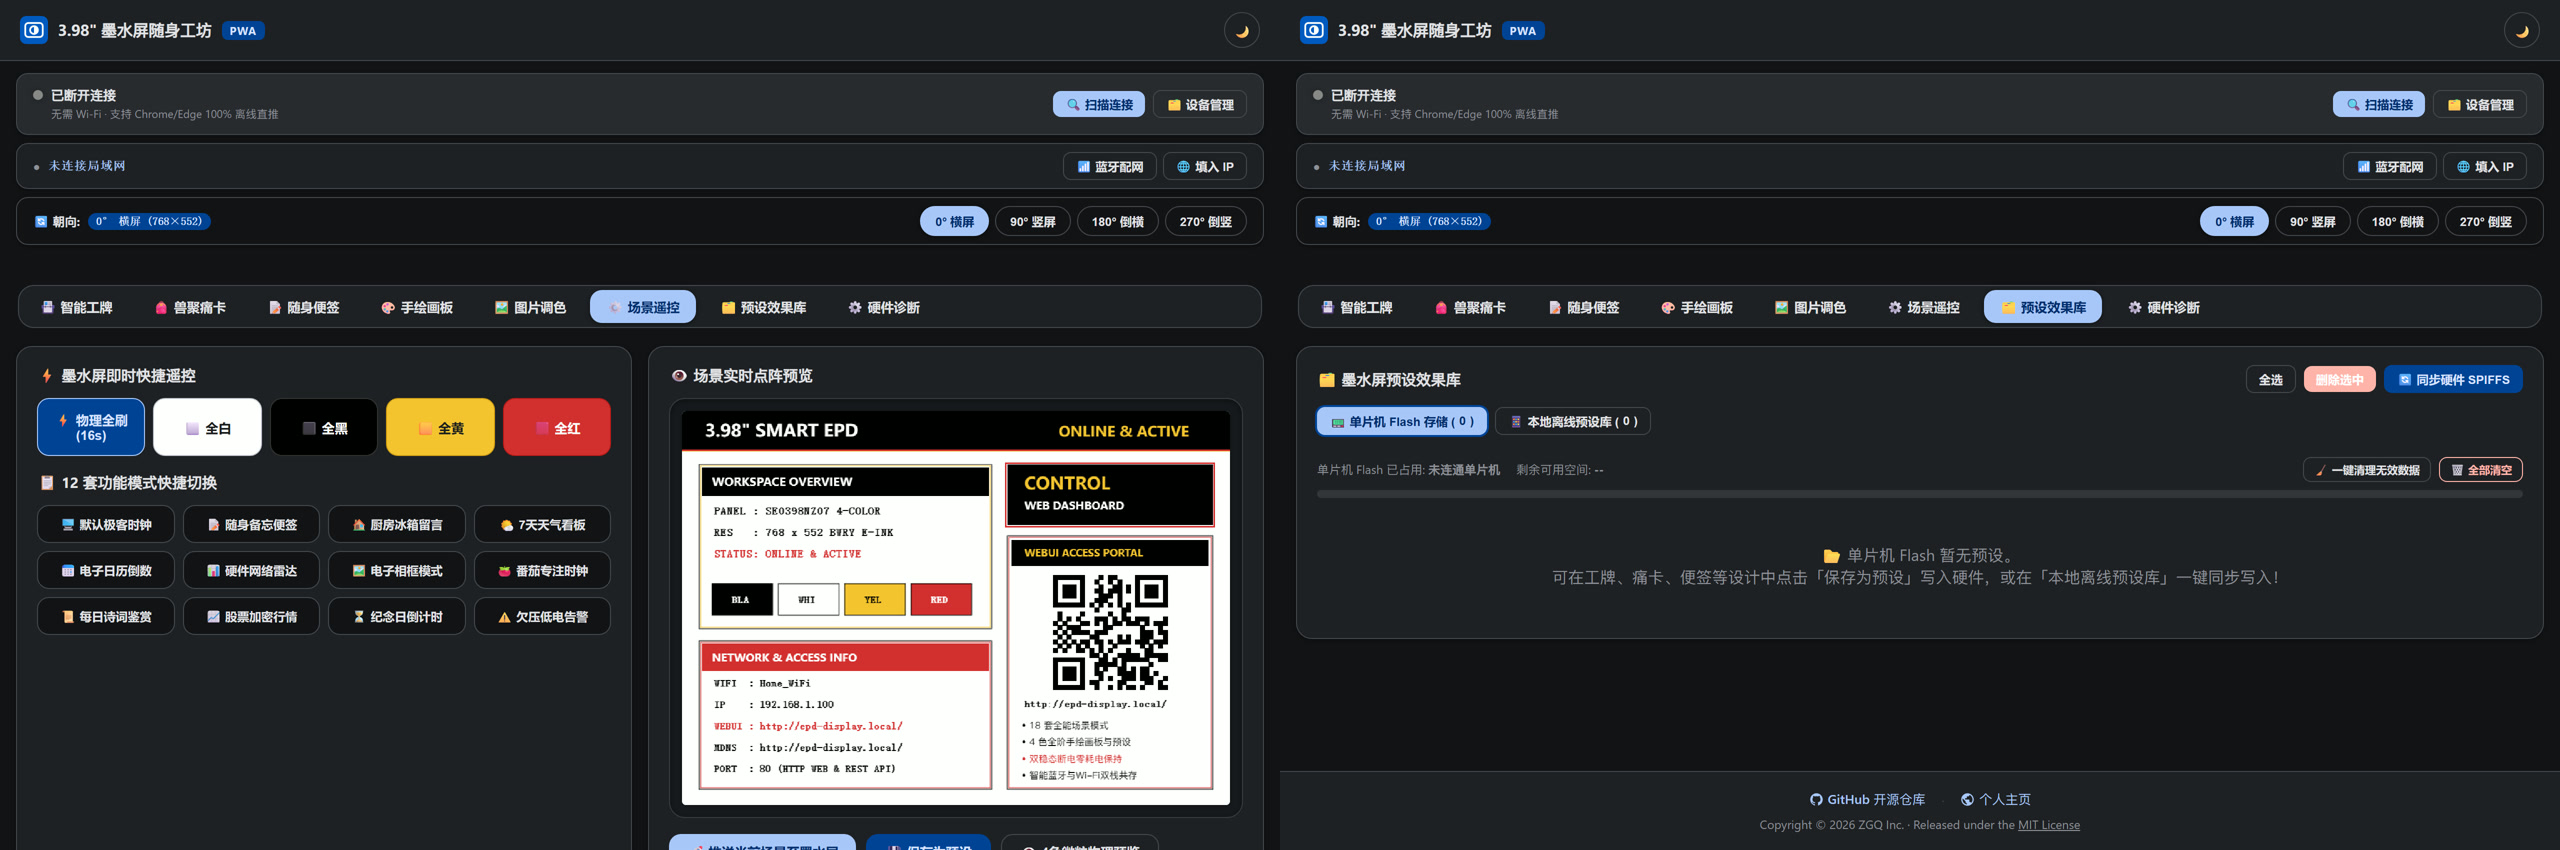Screen dimensions: 2560x850
Task: Toggle the moon dark-mode icon in the right window
Action: click(2522, 30)
